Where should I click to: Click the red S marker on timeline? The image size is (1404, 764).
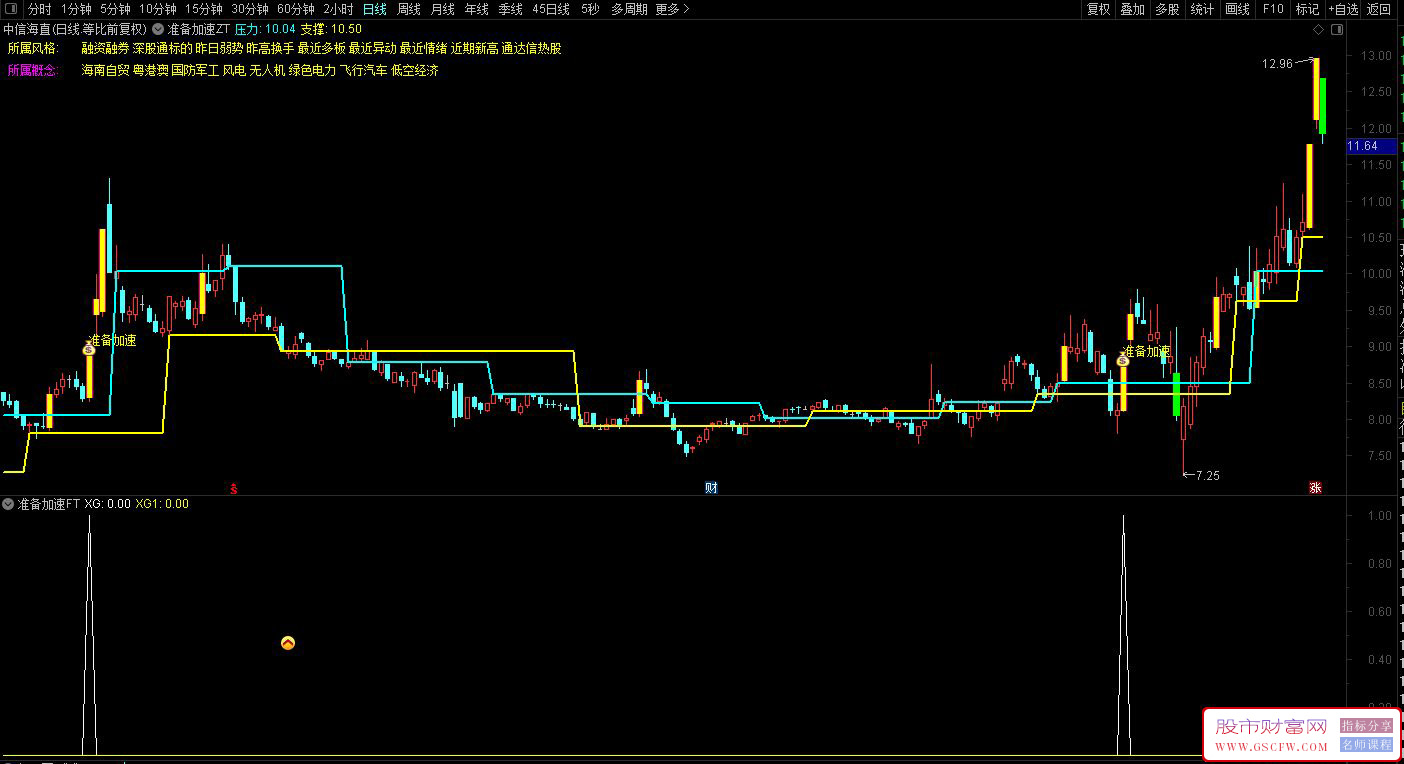point(234,488)
